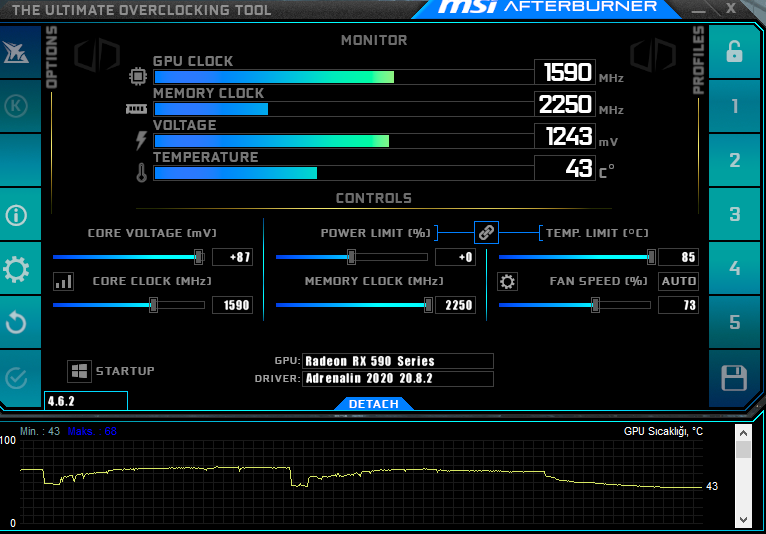Click the OPTIONS vertical label

click(51, 57)
